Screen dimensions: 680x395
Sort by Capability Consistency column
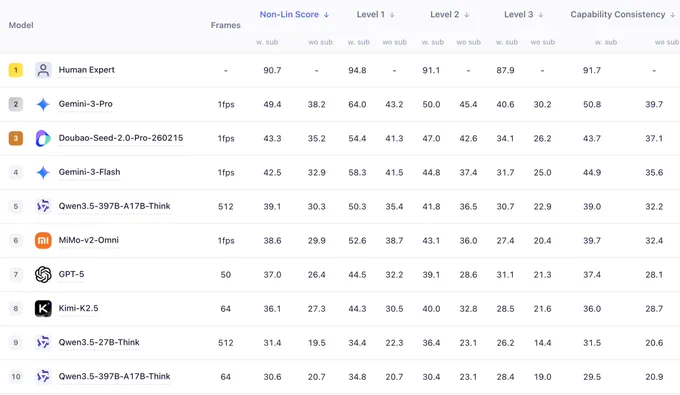pos(622,14)
